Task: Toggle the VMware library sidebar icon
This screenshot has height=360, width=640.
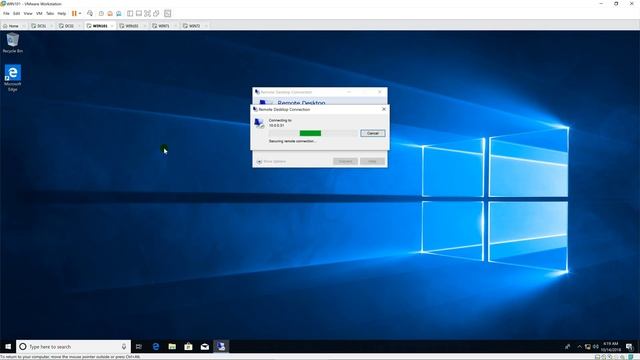Action: (x=130, y=13)
